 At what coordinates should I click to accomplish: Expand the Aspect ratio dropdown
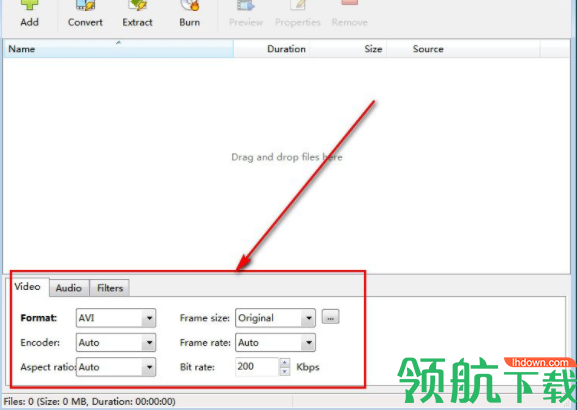[x=116, y=367]
